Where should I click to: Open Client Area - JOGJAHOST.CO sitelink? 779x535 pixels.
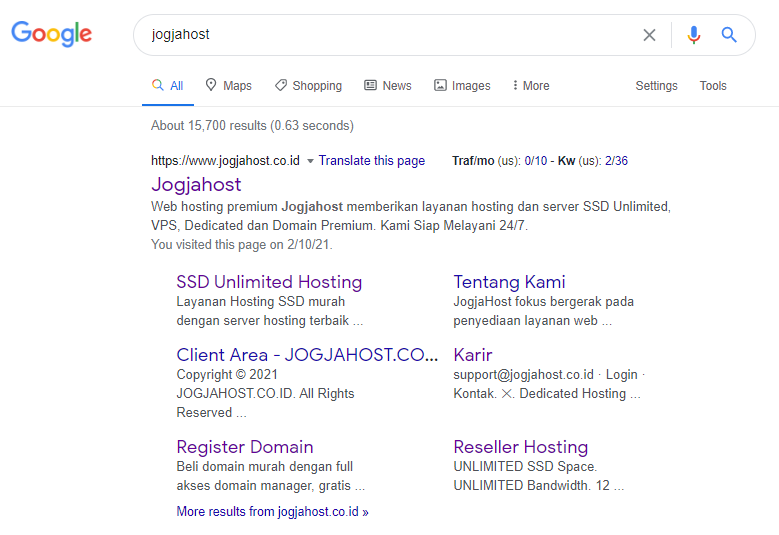click(x=307, y=355)
